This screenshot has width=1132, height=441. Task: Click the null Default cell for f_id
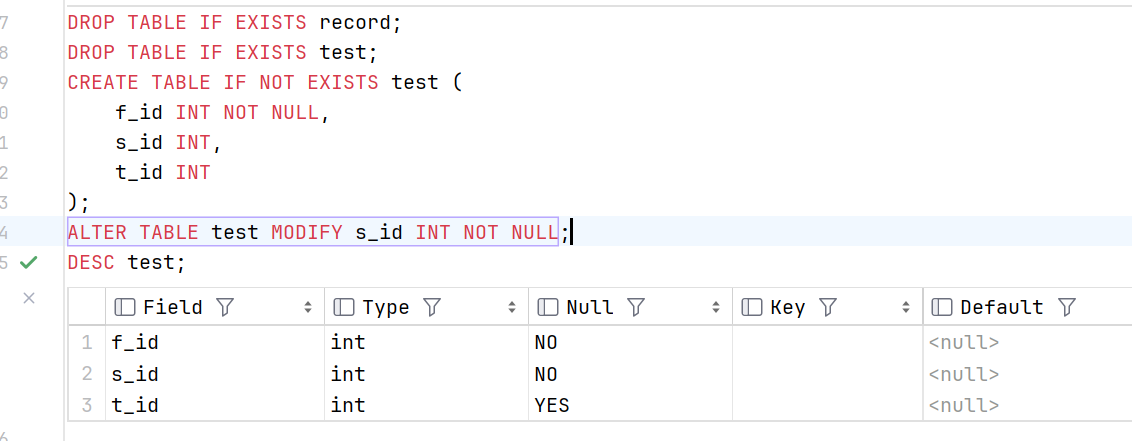1027,342
